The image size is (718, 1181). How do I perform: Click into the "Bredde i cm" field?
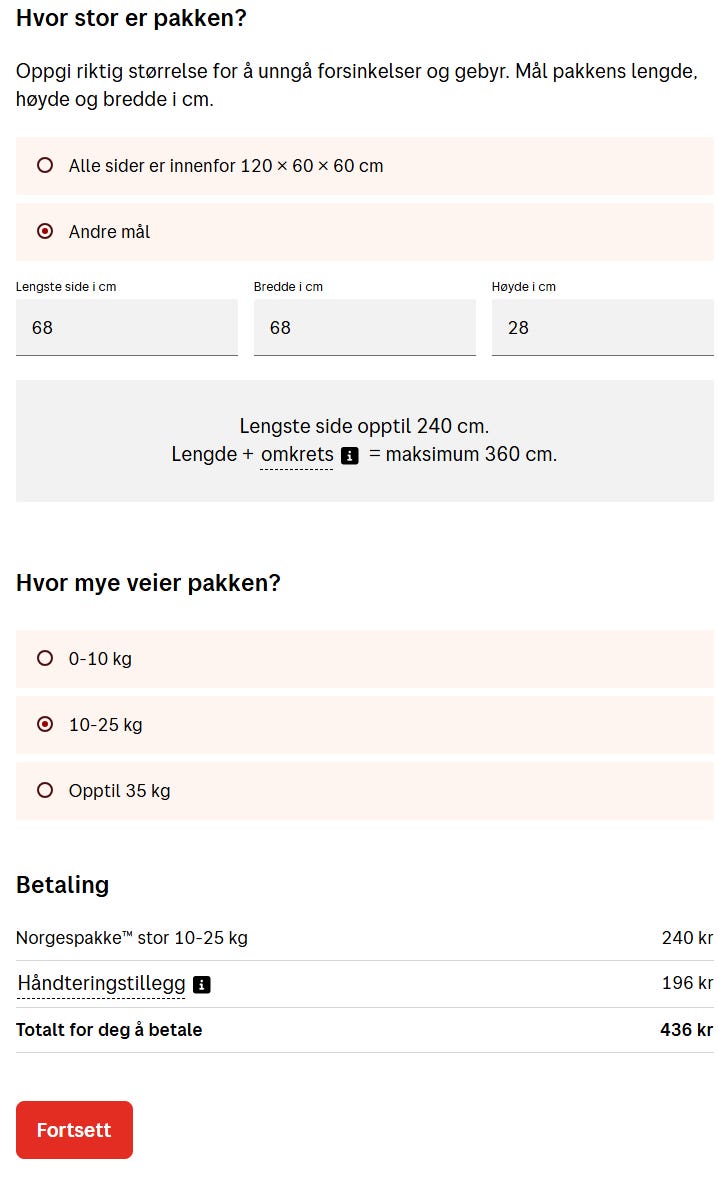(365, 328)
